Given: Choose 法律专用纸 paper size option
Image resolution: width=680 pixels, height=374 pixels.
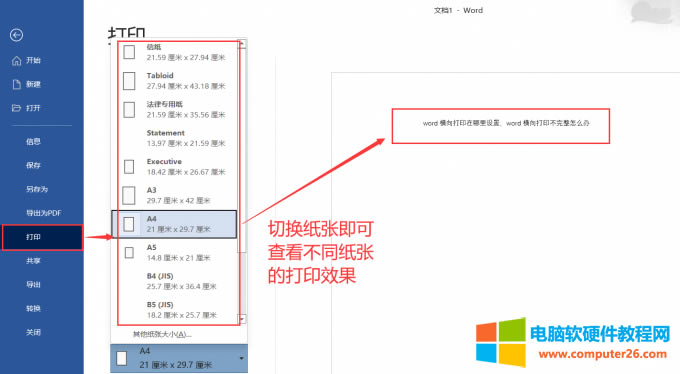Looking at the screenshot, I should click(x=178, y=109).
